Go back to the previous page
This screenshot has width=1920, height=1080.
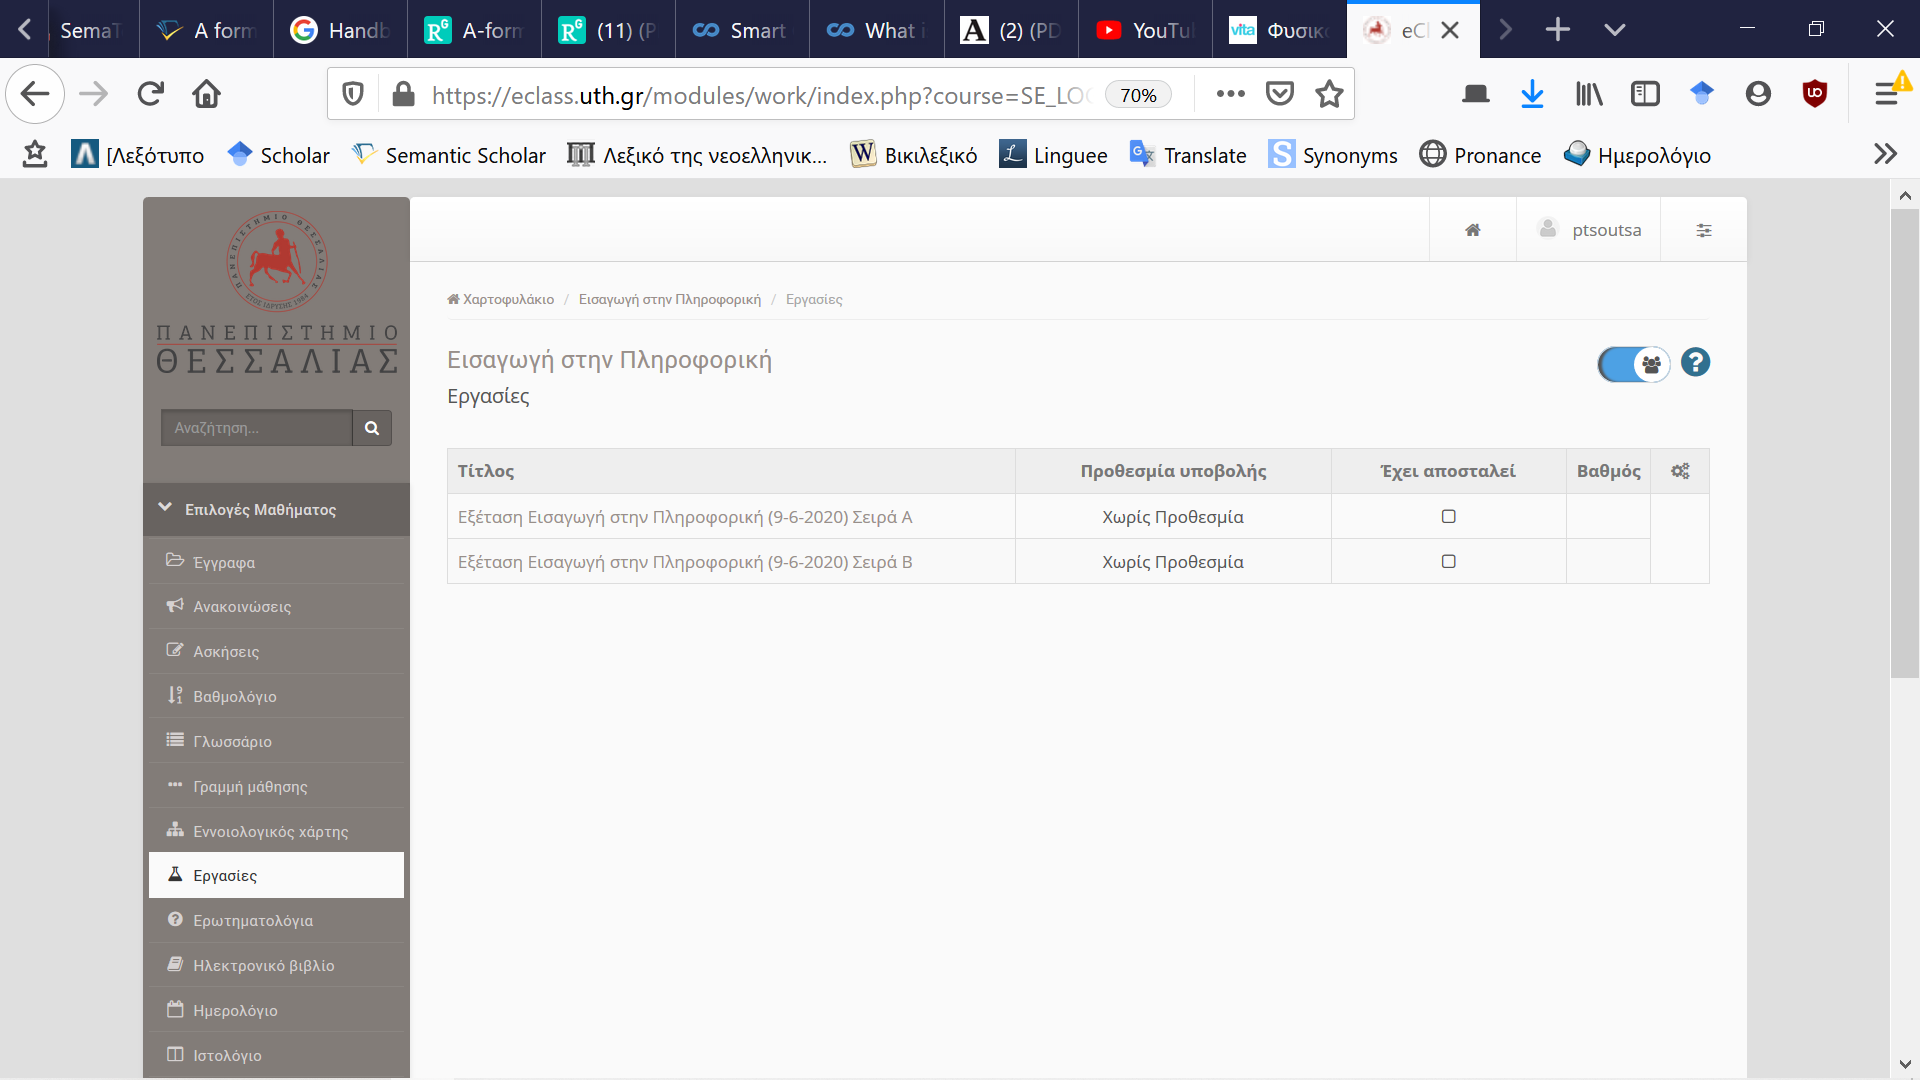[35, 94]
